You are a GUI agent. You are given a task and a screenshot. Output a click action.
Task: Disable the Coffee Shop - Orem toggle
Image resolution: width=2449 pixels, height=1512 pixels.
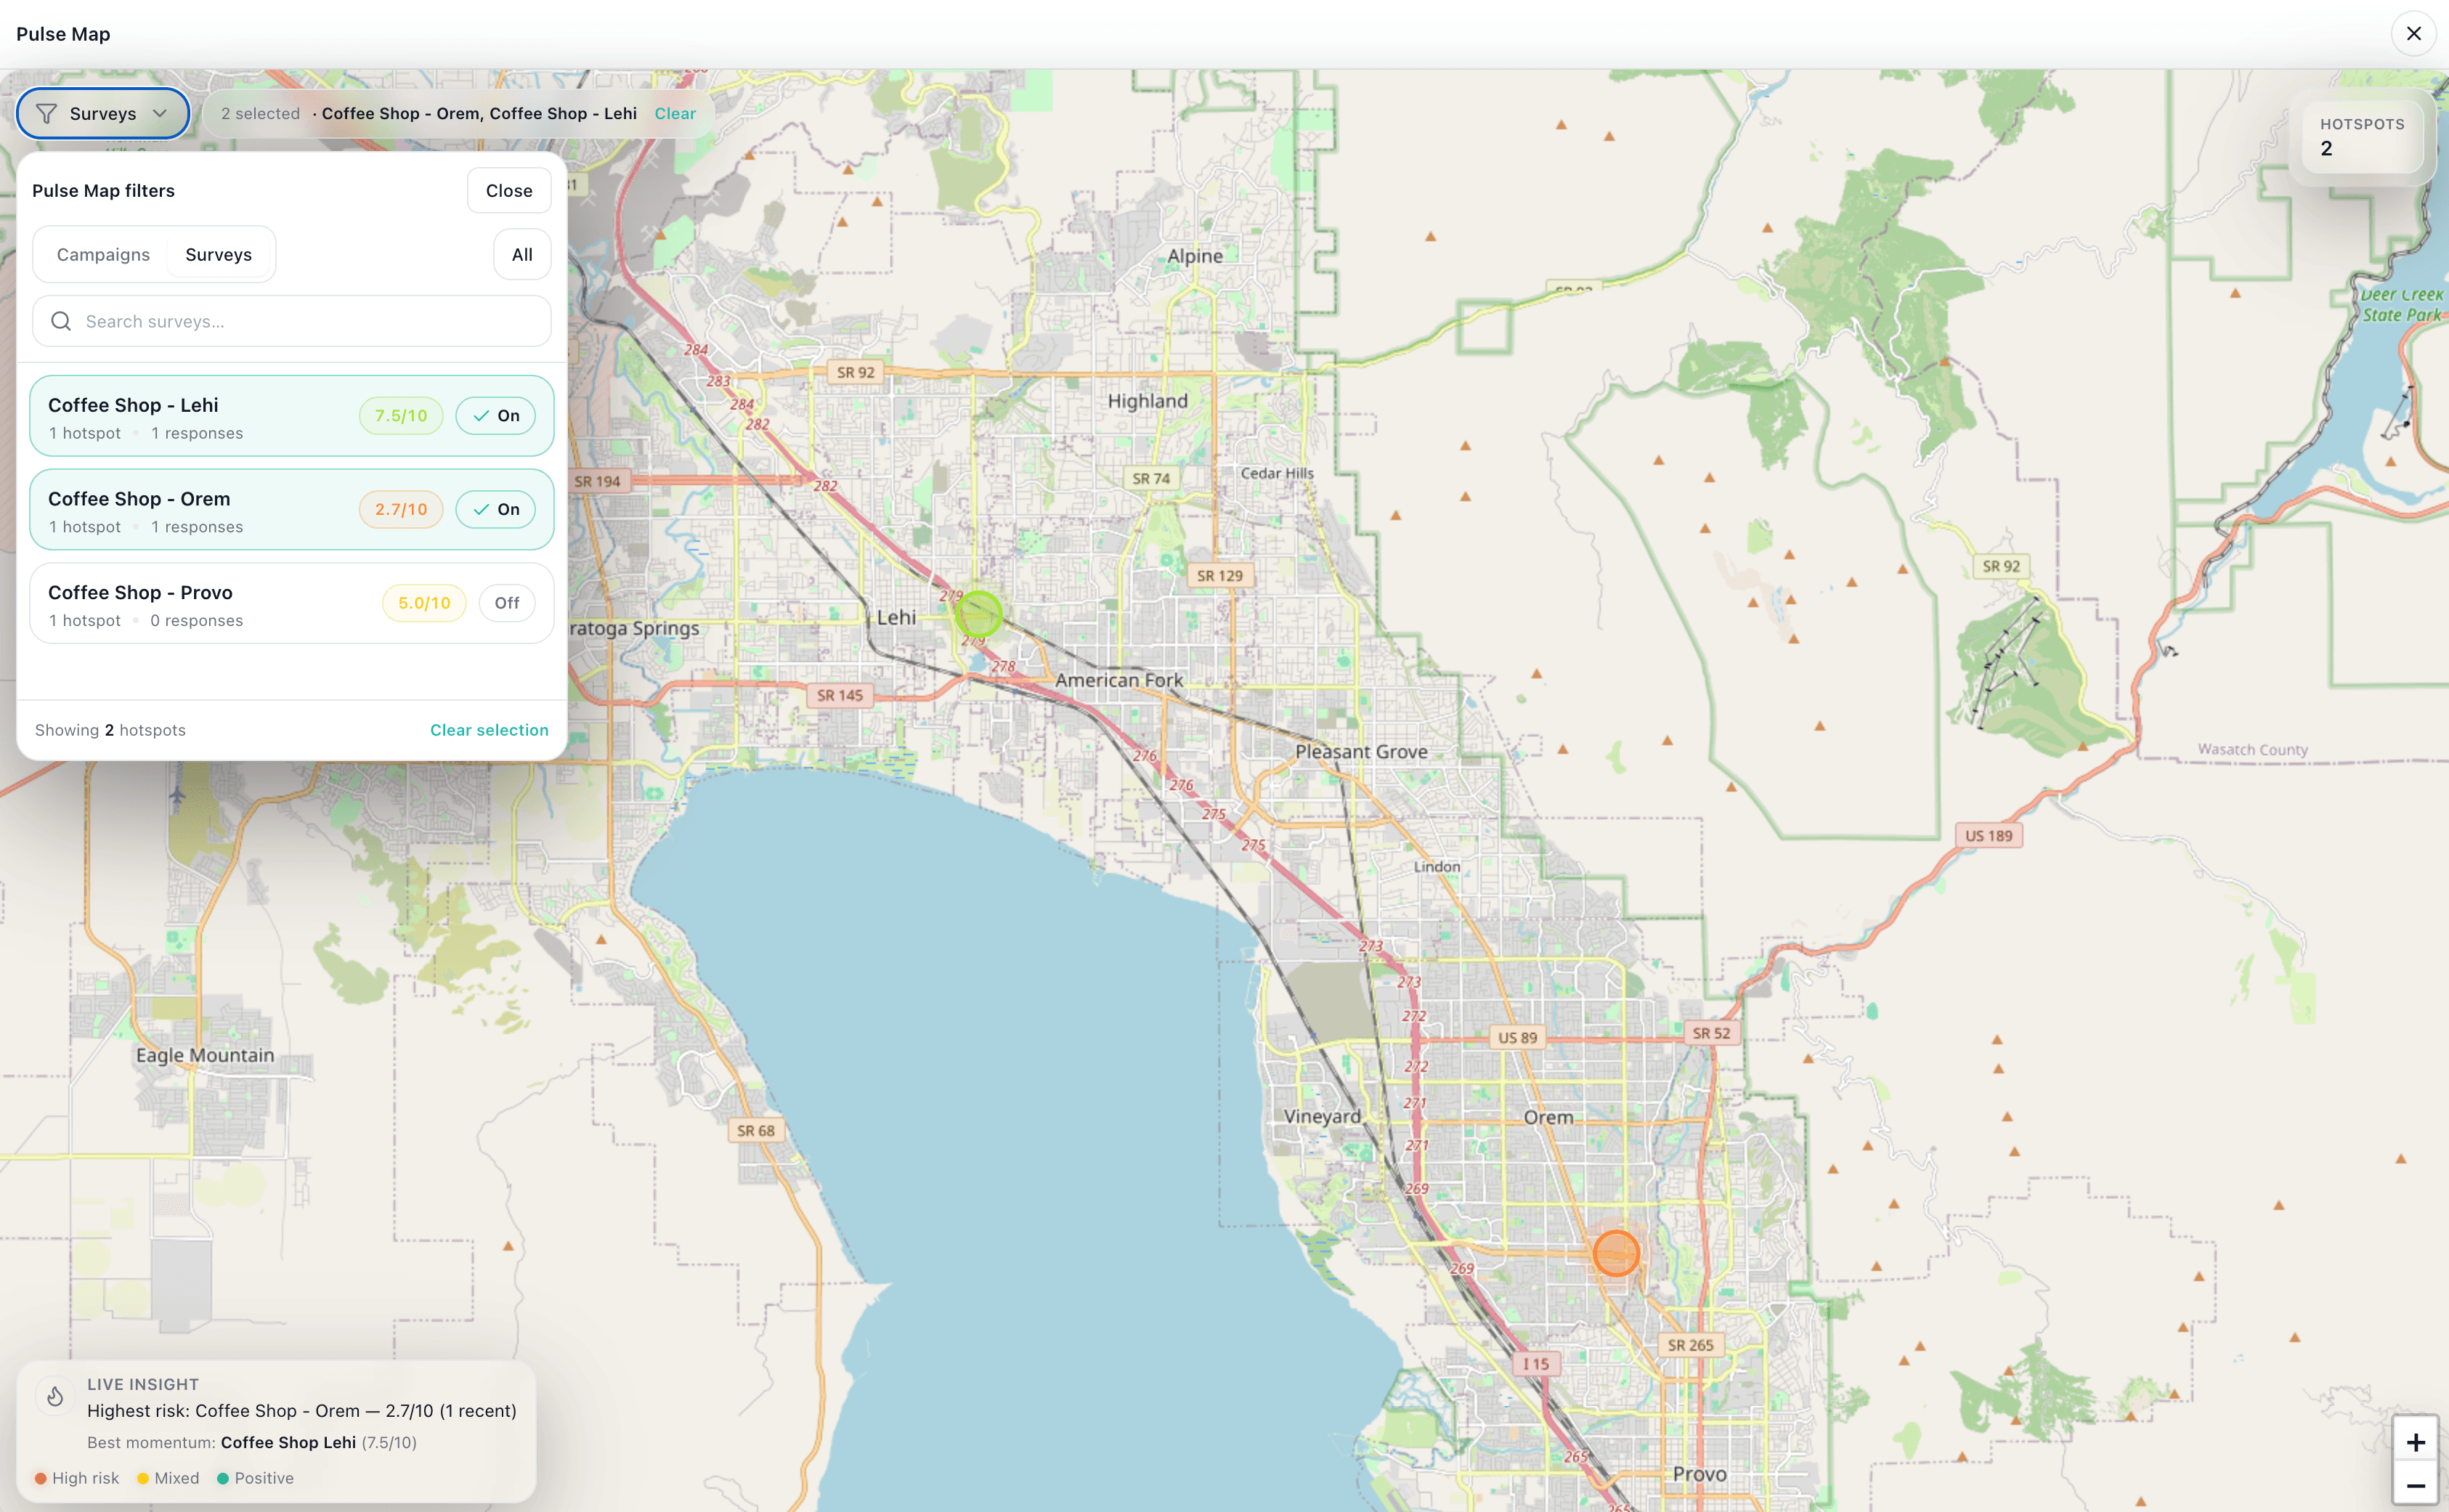[x=496, y=509]
